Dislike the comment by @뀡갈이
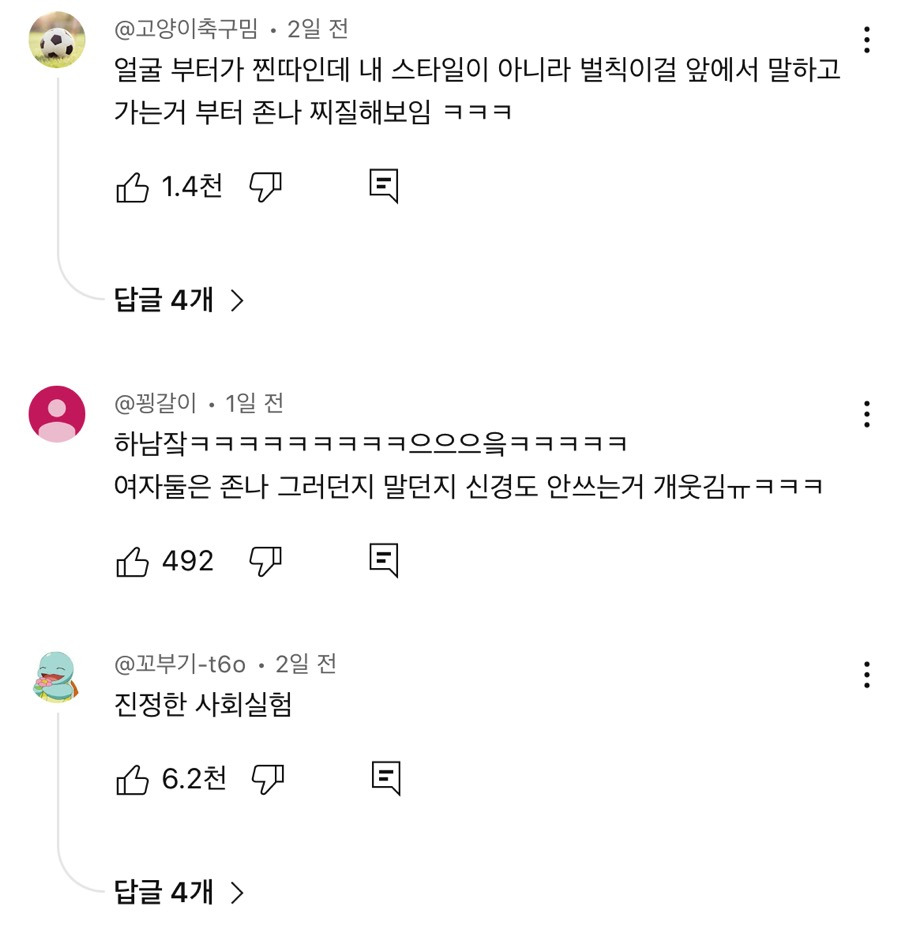This screenshot has height=933, width=924. [x=265, y=561]
